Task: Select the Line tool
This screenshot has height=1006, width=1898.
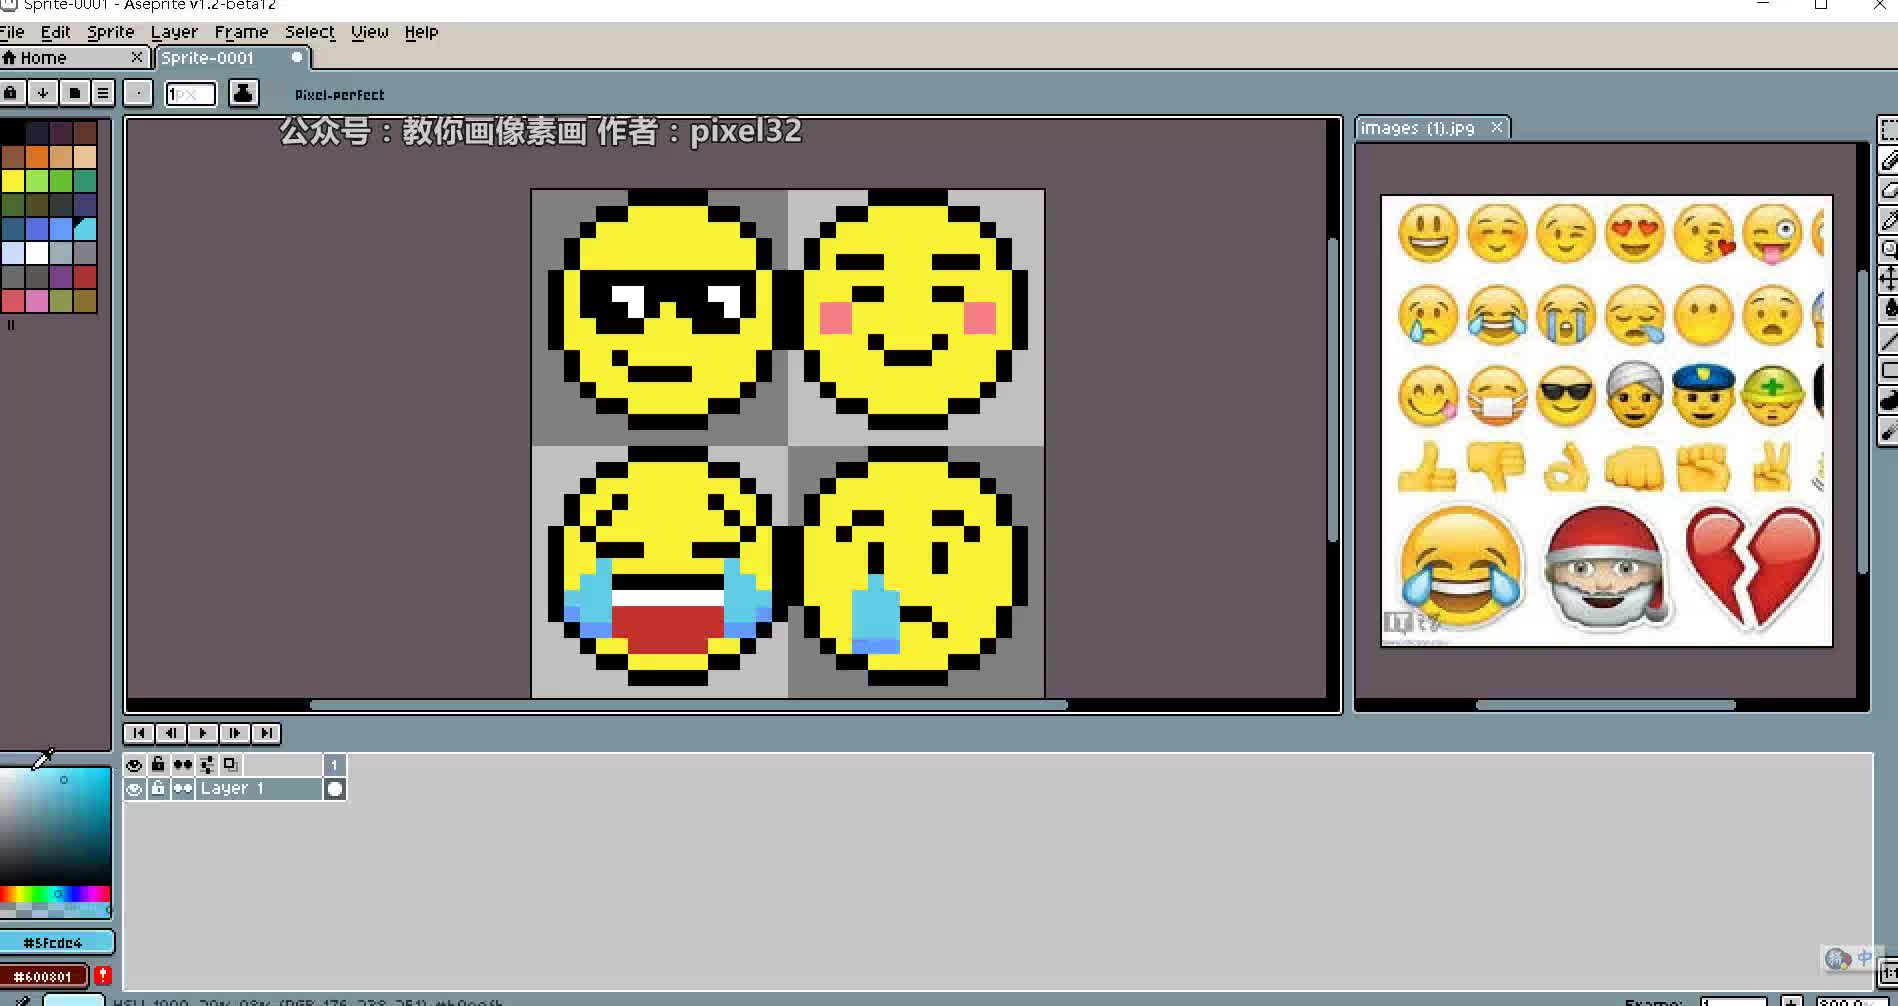Action: click(1888, 341)
